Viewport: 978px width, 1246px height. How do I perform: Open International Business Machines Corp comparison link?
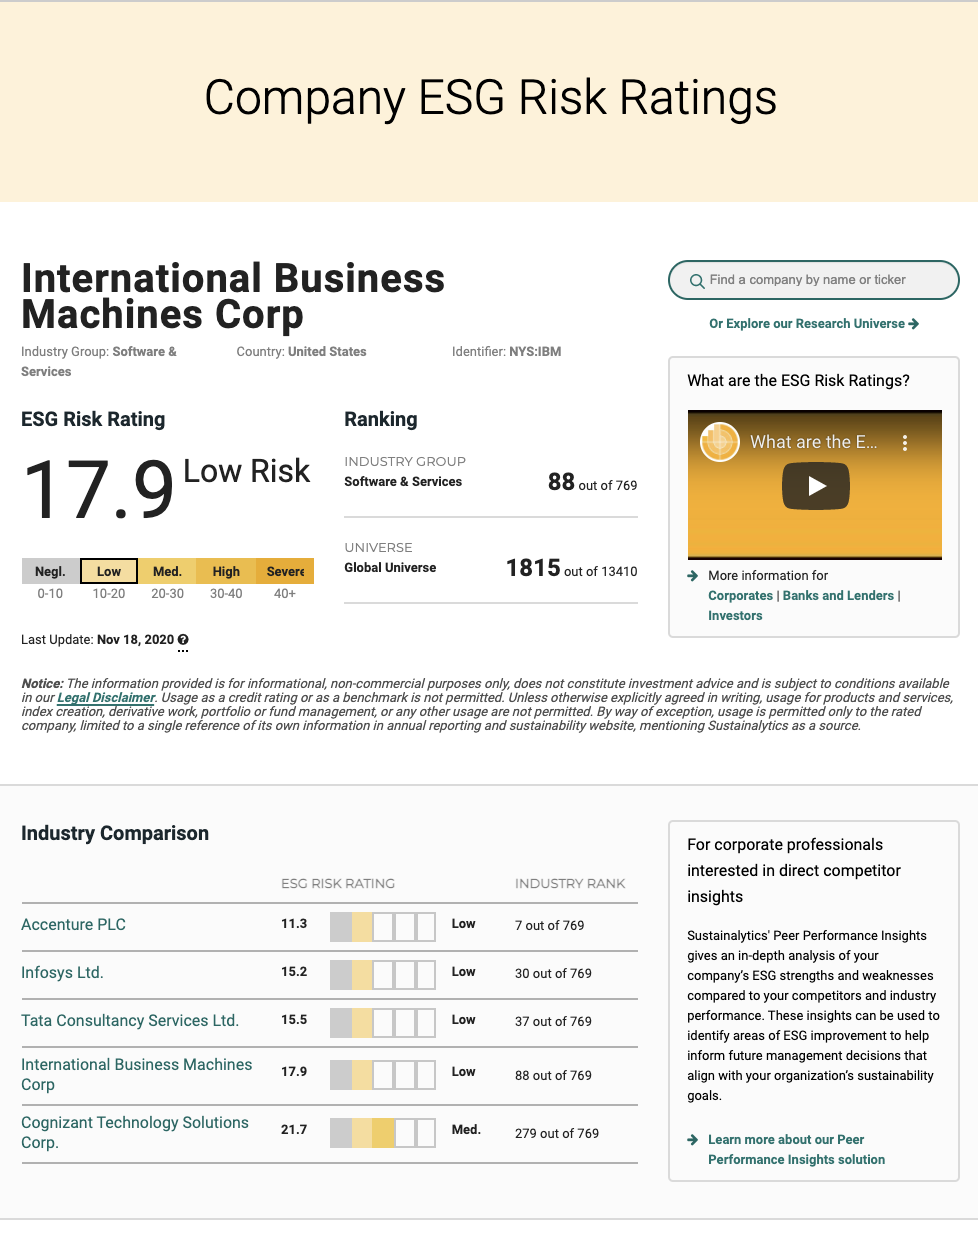coord(137,1075)
